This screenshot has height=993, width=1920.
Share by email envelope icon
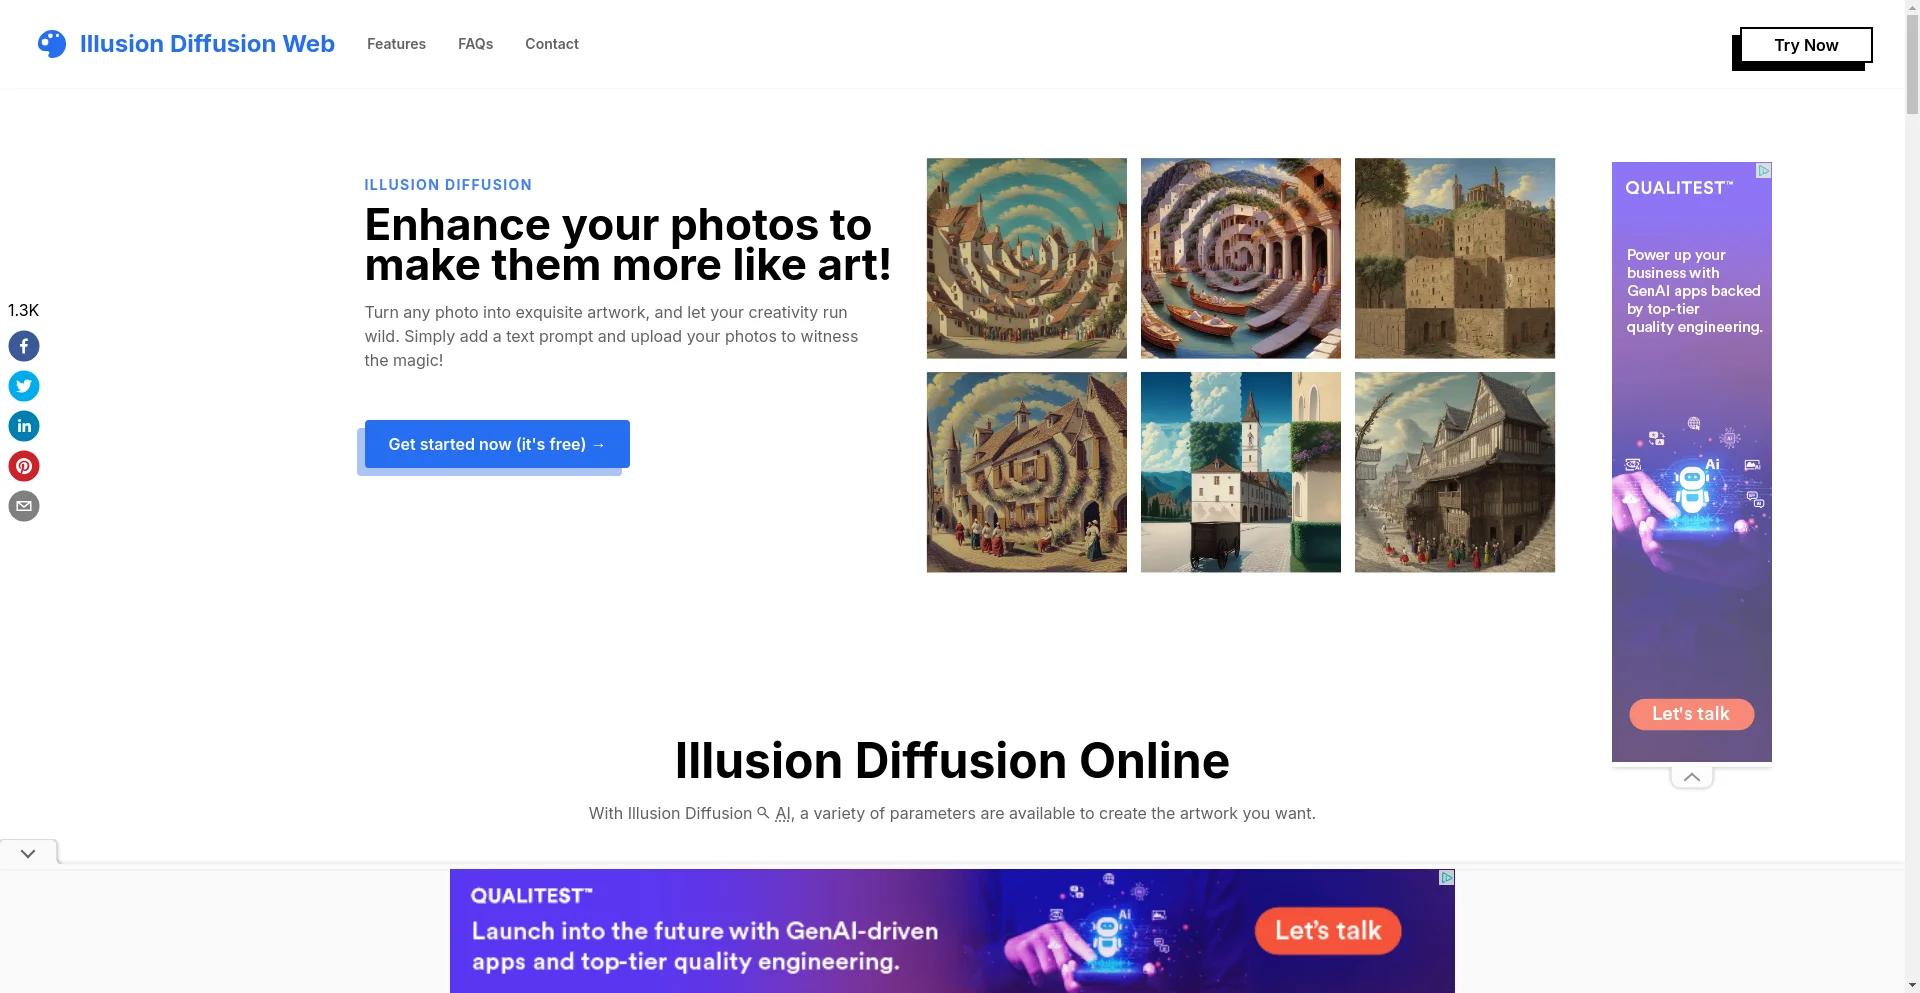[24, 506]
